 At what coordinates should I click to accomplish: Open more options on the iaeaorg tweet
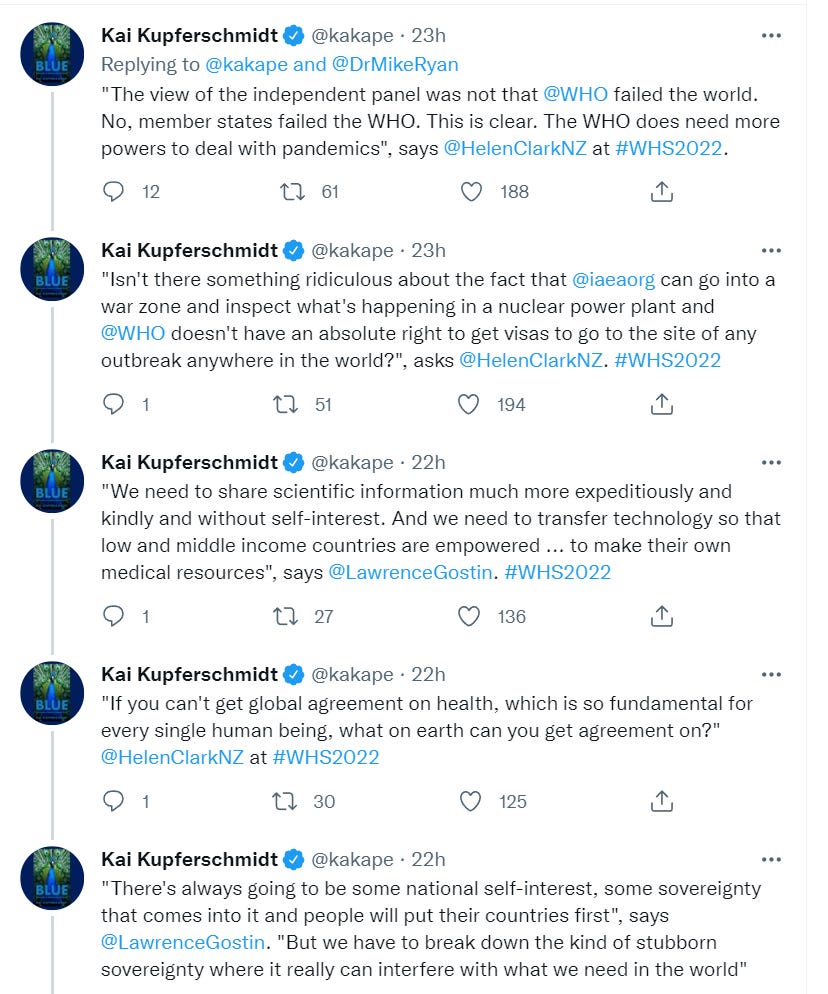771,250
